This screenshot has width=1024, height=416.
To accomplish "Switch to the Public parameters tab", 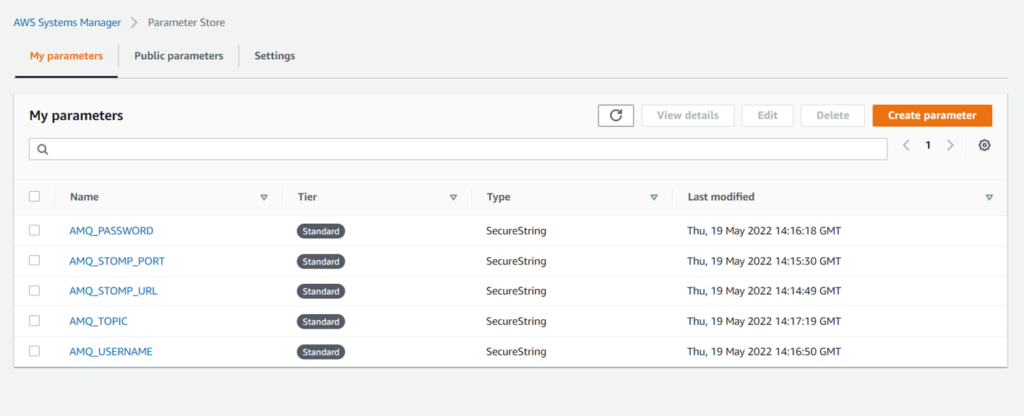I will coord(178,56).
